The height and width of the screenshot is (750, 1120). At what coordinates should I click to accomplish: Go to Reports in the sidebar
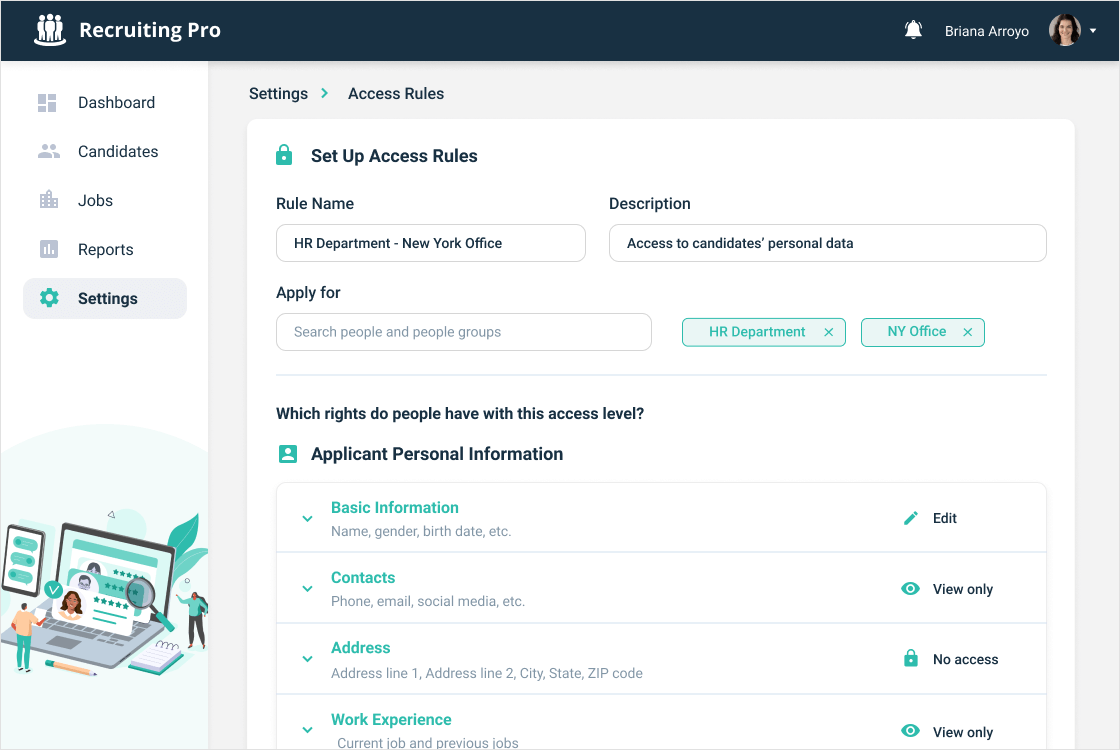(x=105, y=250)
